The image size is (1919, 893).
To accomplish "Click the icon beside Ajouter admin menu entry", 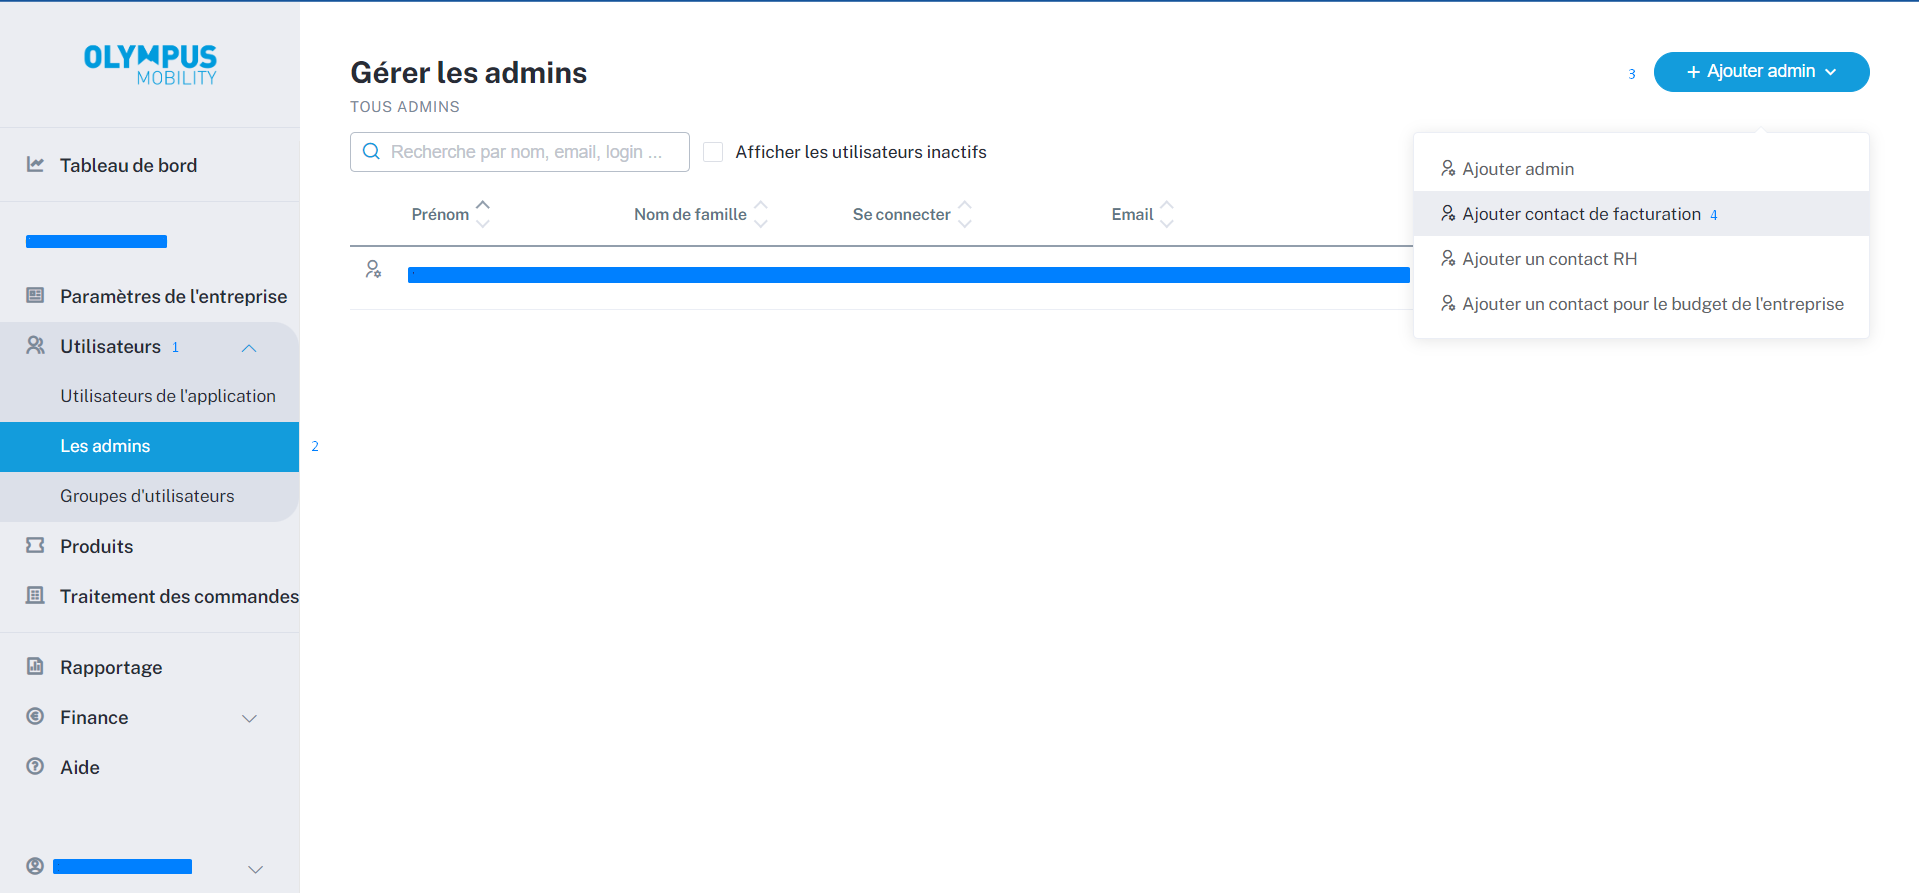I will [1448, 168].
